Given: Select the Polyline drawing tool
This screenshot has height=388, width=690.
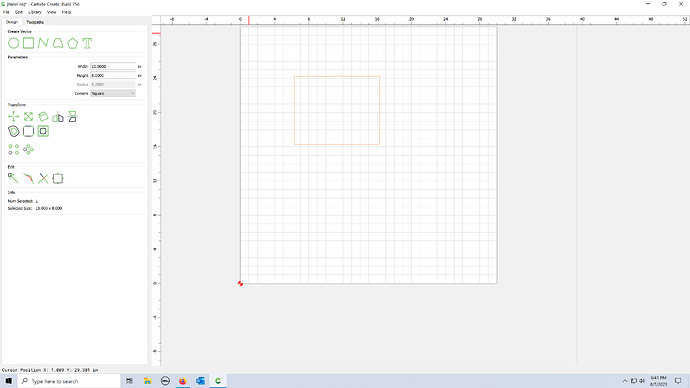Looking at the screenshot, I should (x=43, y=43).
